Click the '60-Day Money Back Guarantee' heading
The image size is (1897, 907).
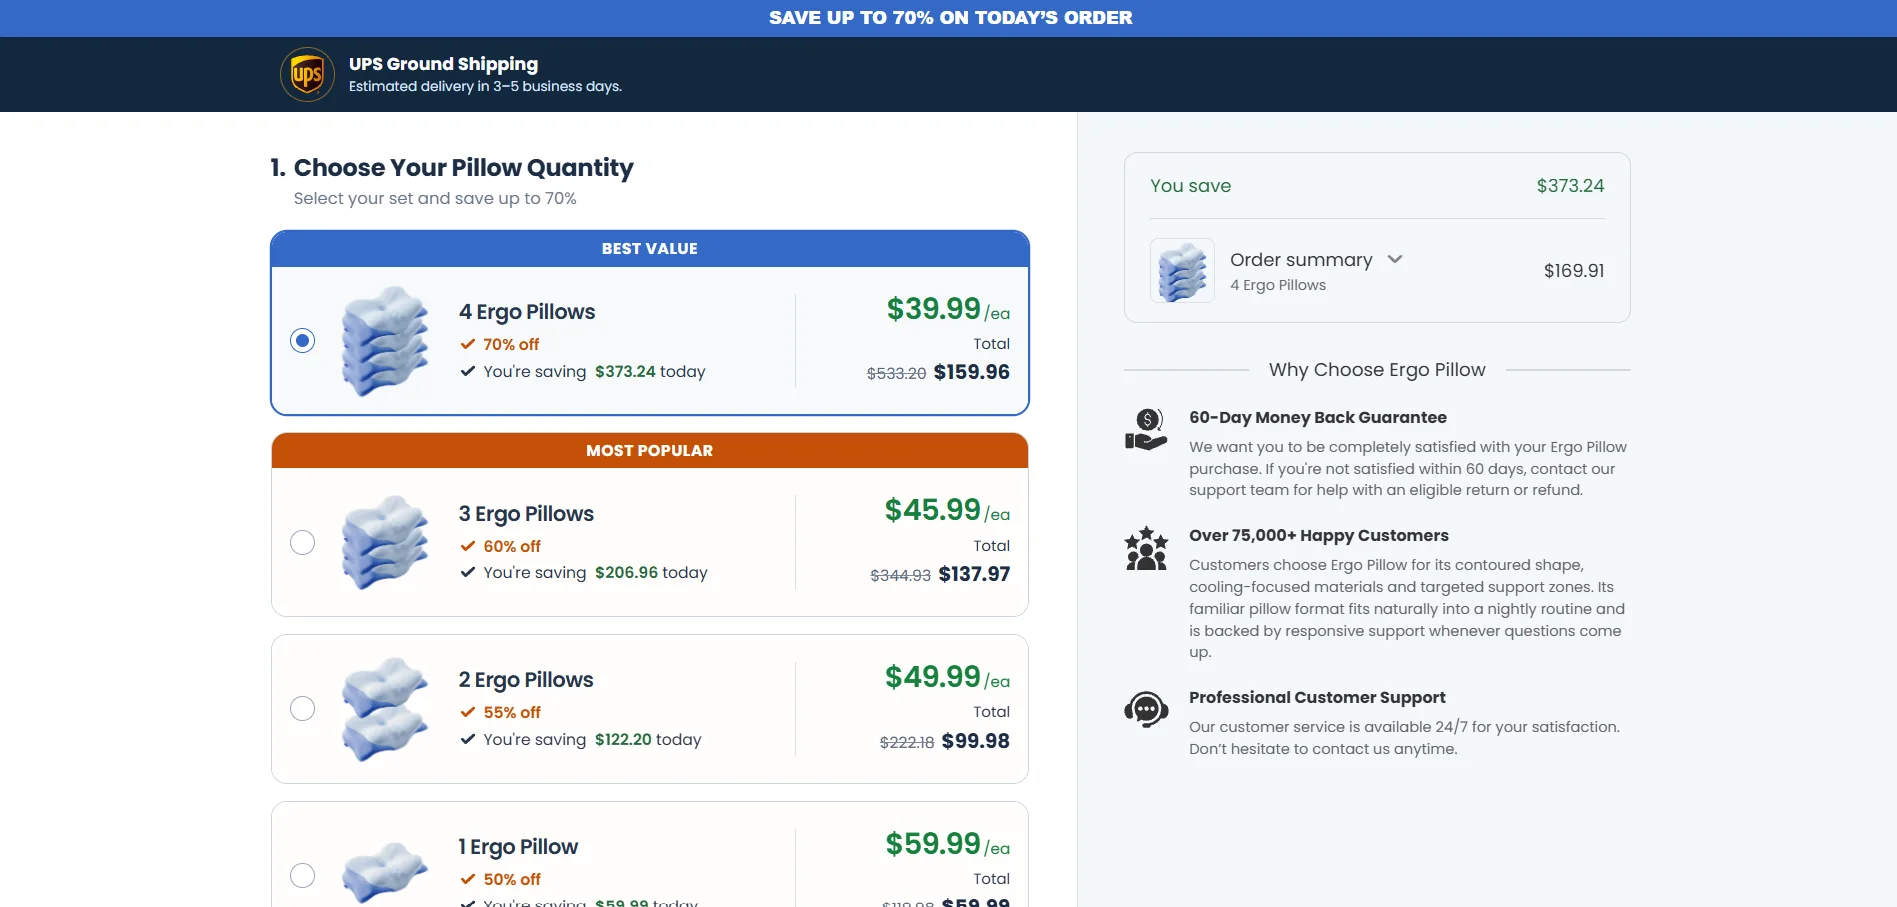coord(1318,418)
